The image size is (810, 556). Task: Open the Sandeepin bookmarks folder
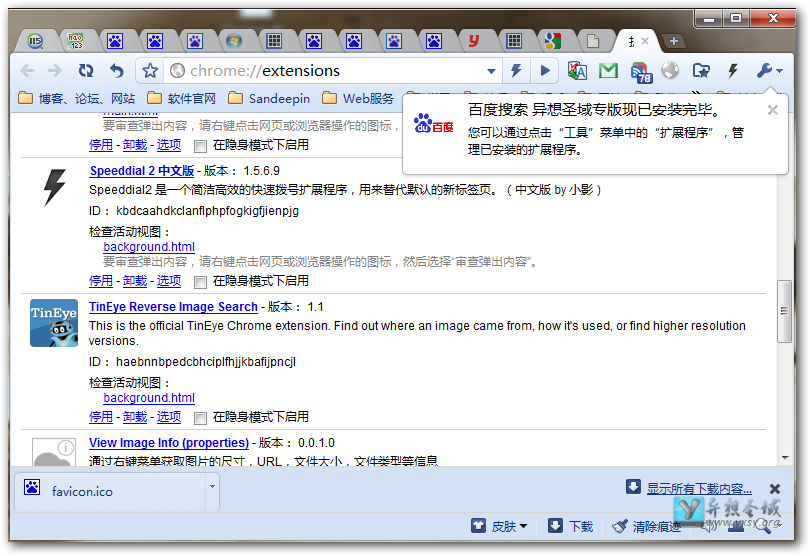[x=269, y=98]
